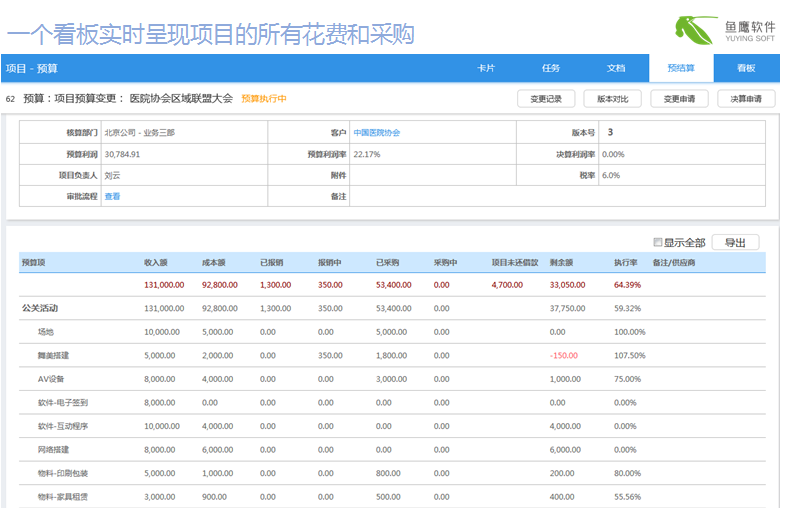Screen dimensions: 786x512
Task: Click the 鱼鹰软件 eagle logo icon
Action: pos(693,29)
